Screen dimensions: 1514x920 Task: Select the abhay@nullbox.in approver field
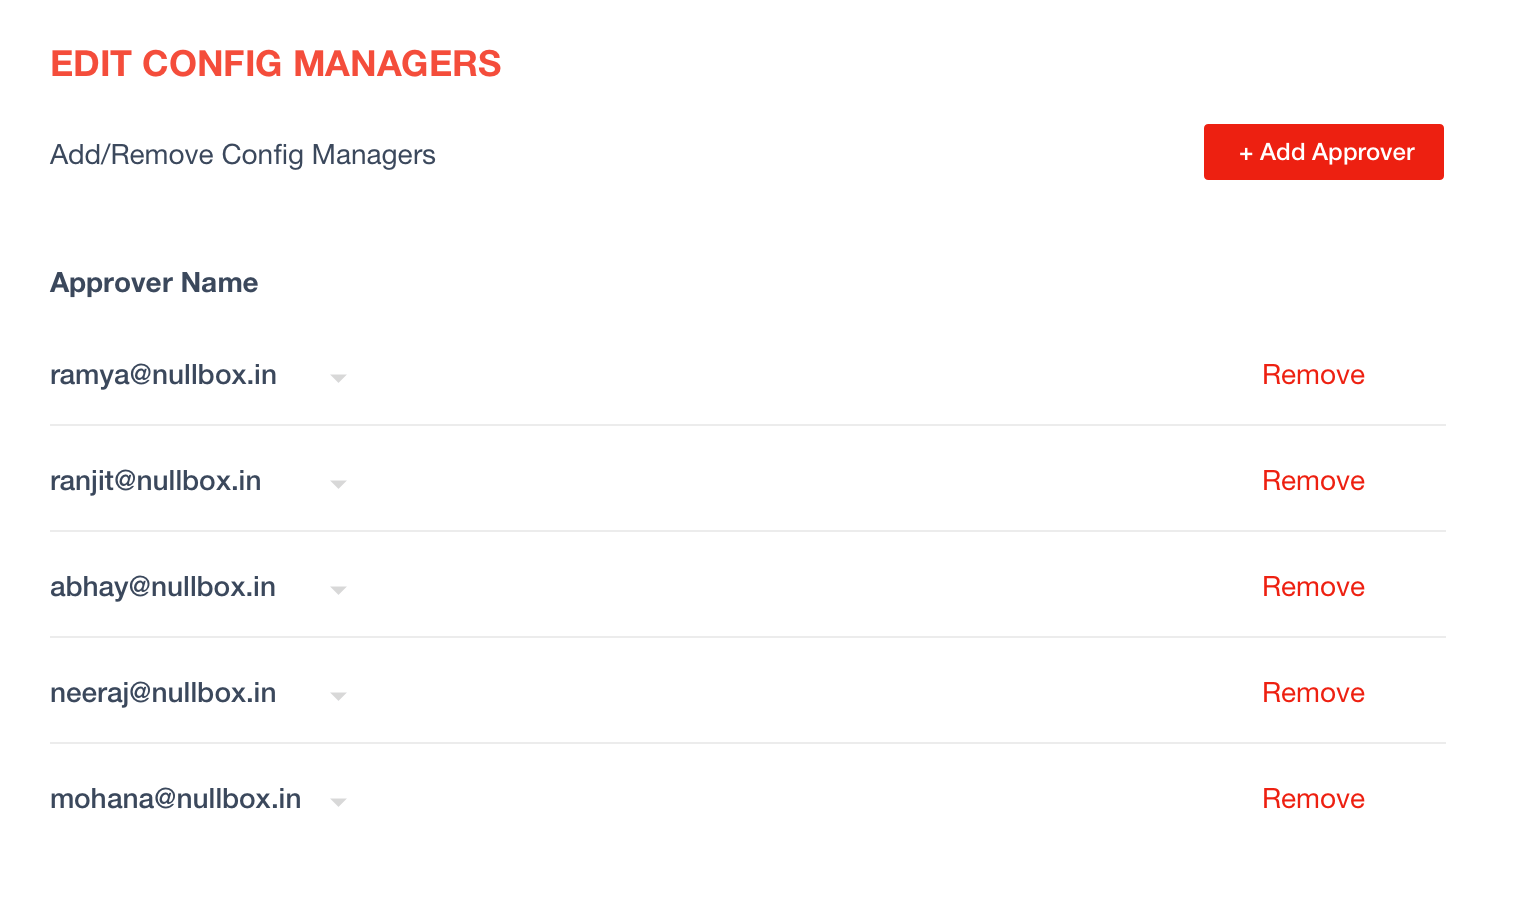pyautogui.click(x=200, y=587)
